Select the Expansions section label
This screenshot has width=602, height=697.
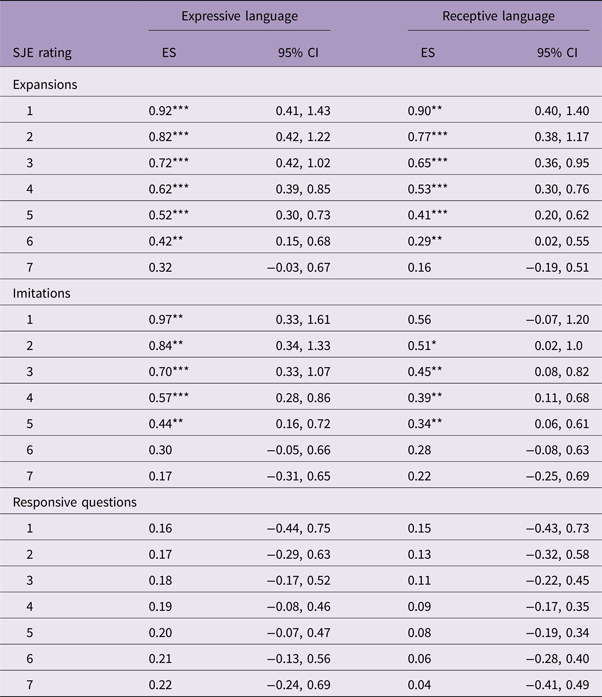(45, 85)
